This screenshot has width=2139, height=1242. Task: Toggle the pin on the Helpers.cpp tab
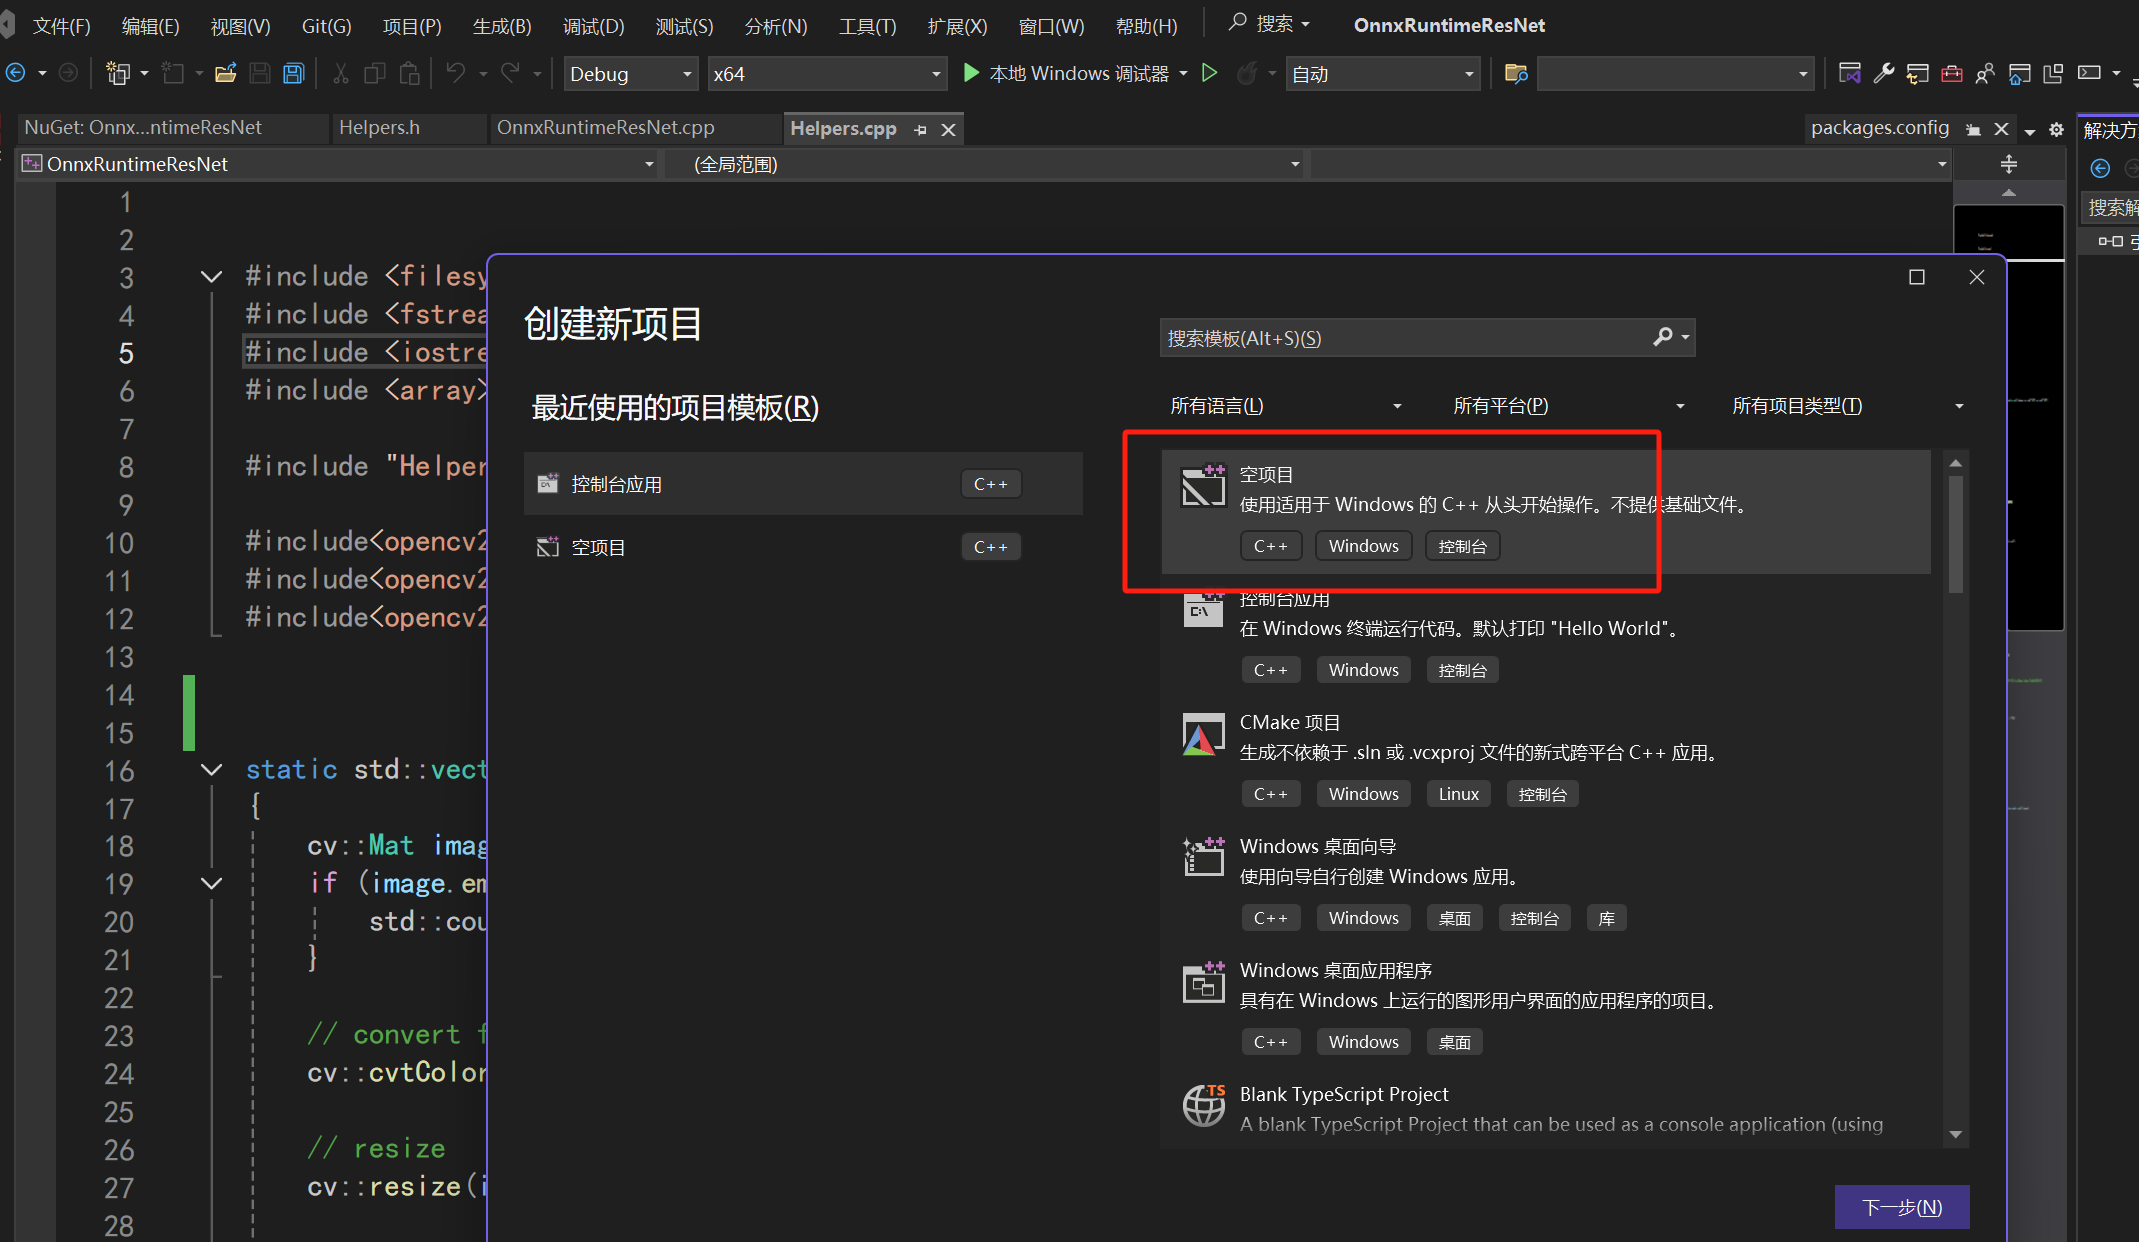pos(921,129)
